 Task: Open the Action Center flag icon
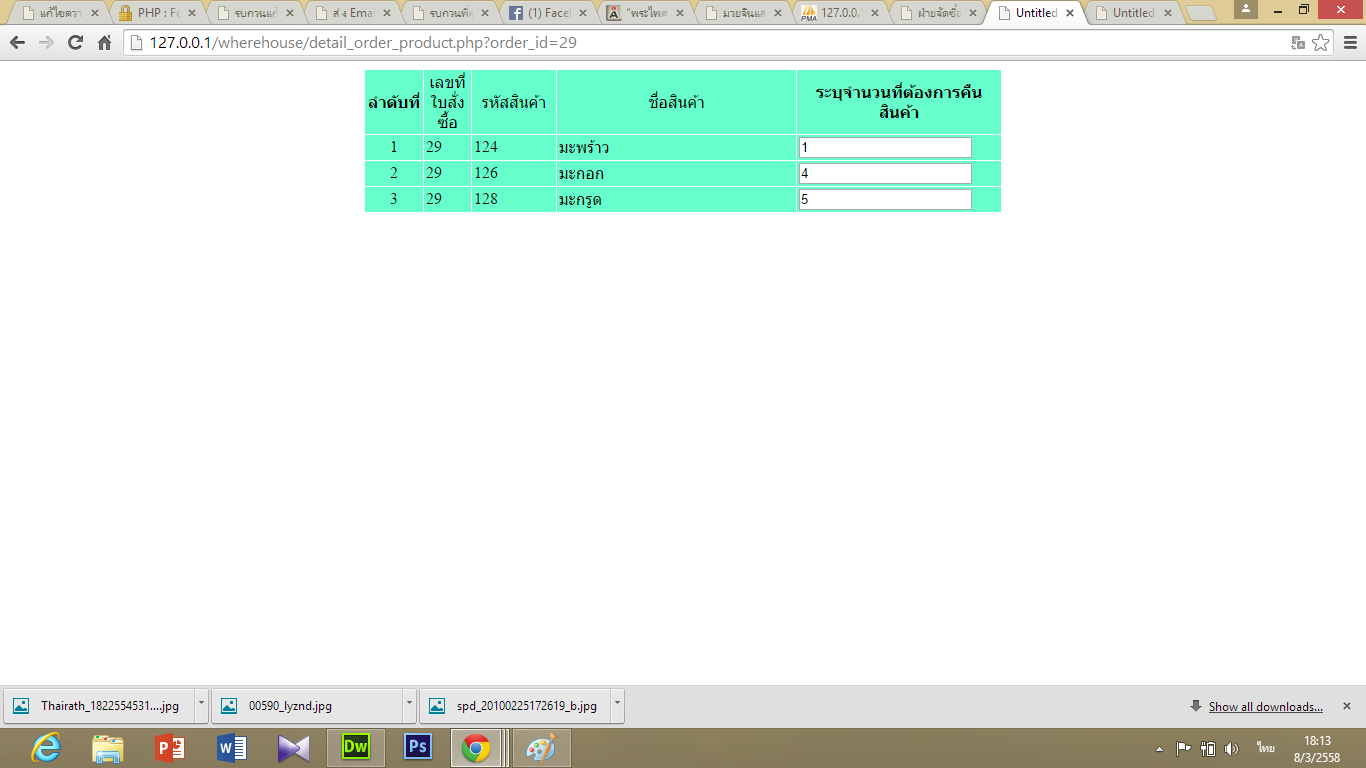(1183, 748)
